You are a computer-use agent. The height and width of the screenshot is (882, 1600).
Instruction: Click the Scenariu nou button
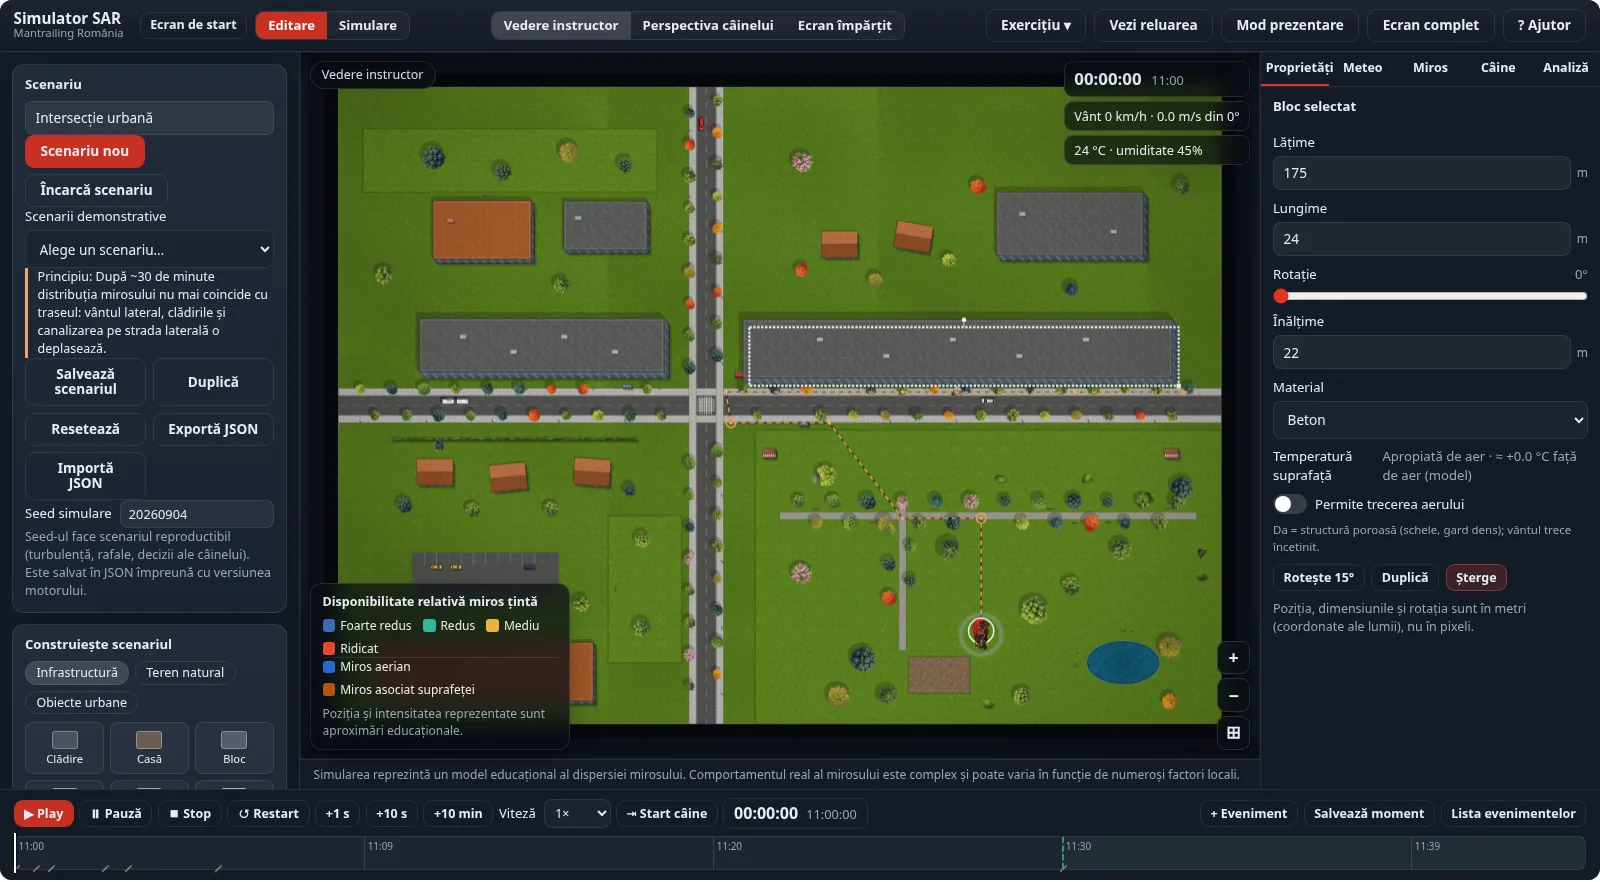tap(85, 151)
